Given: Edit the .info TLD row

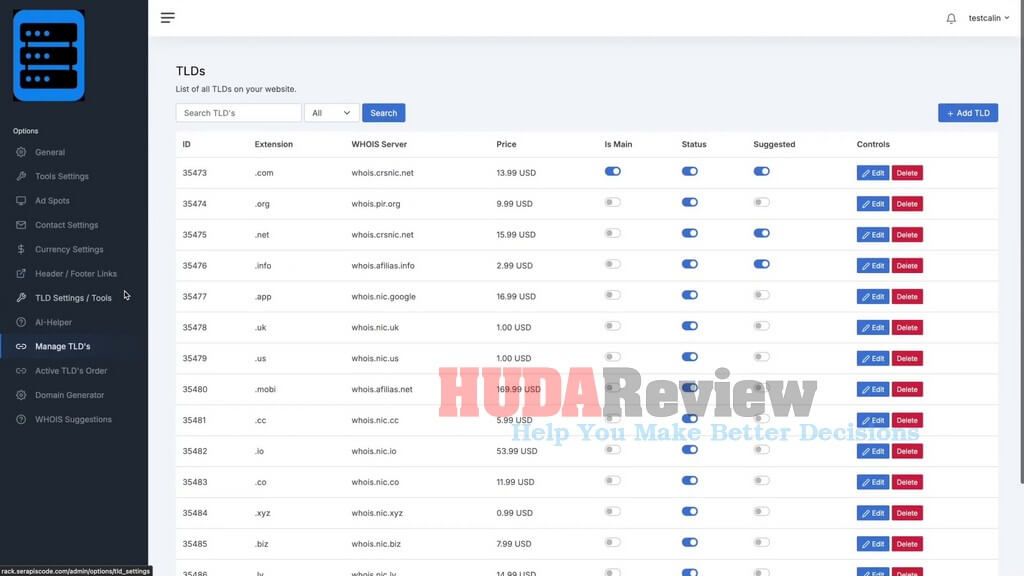Looking at the screenshot, I should 872,266.
